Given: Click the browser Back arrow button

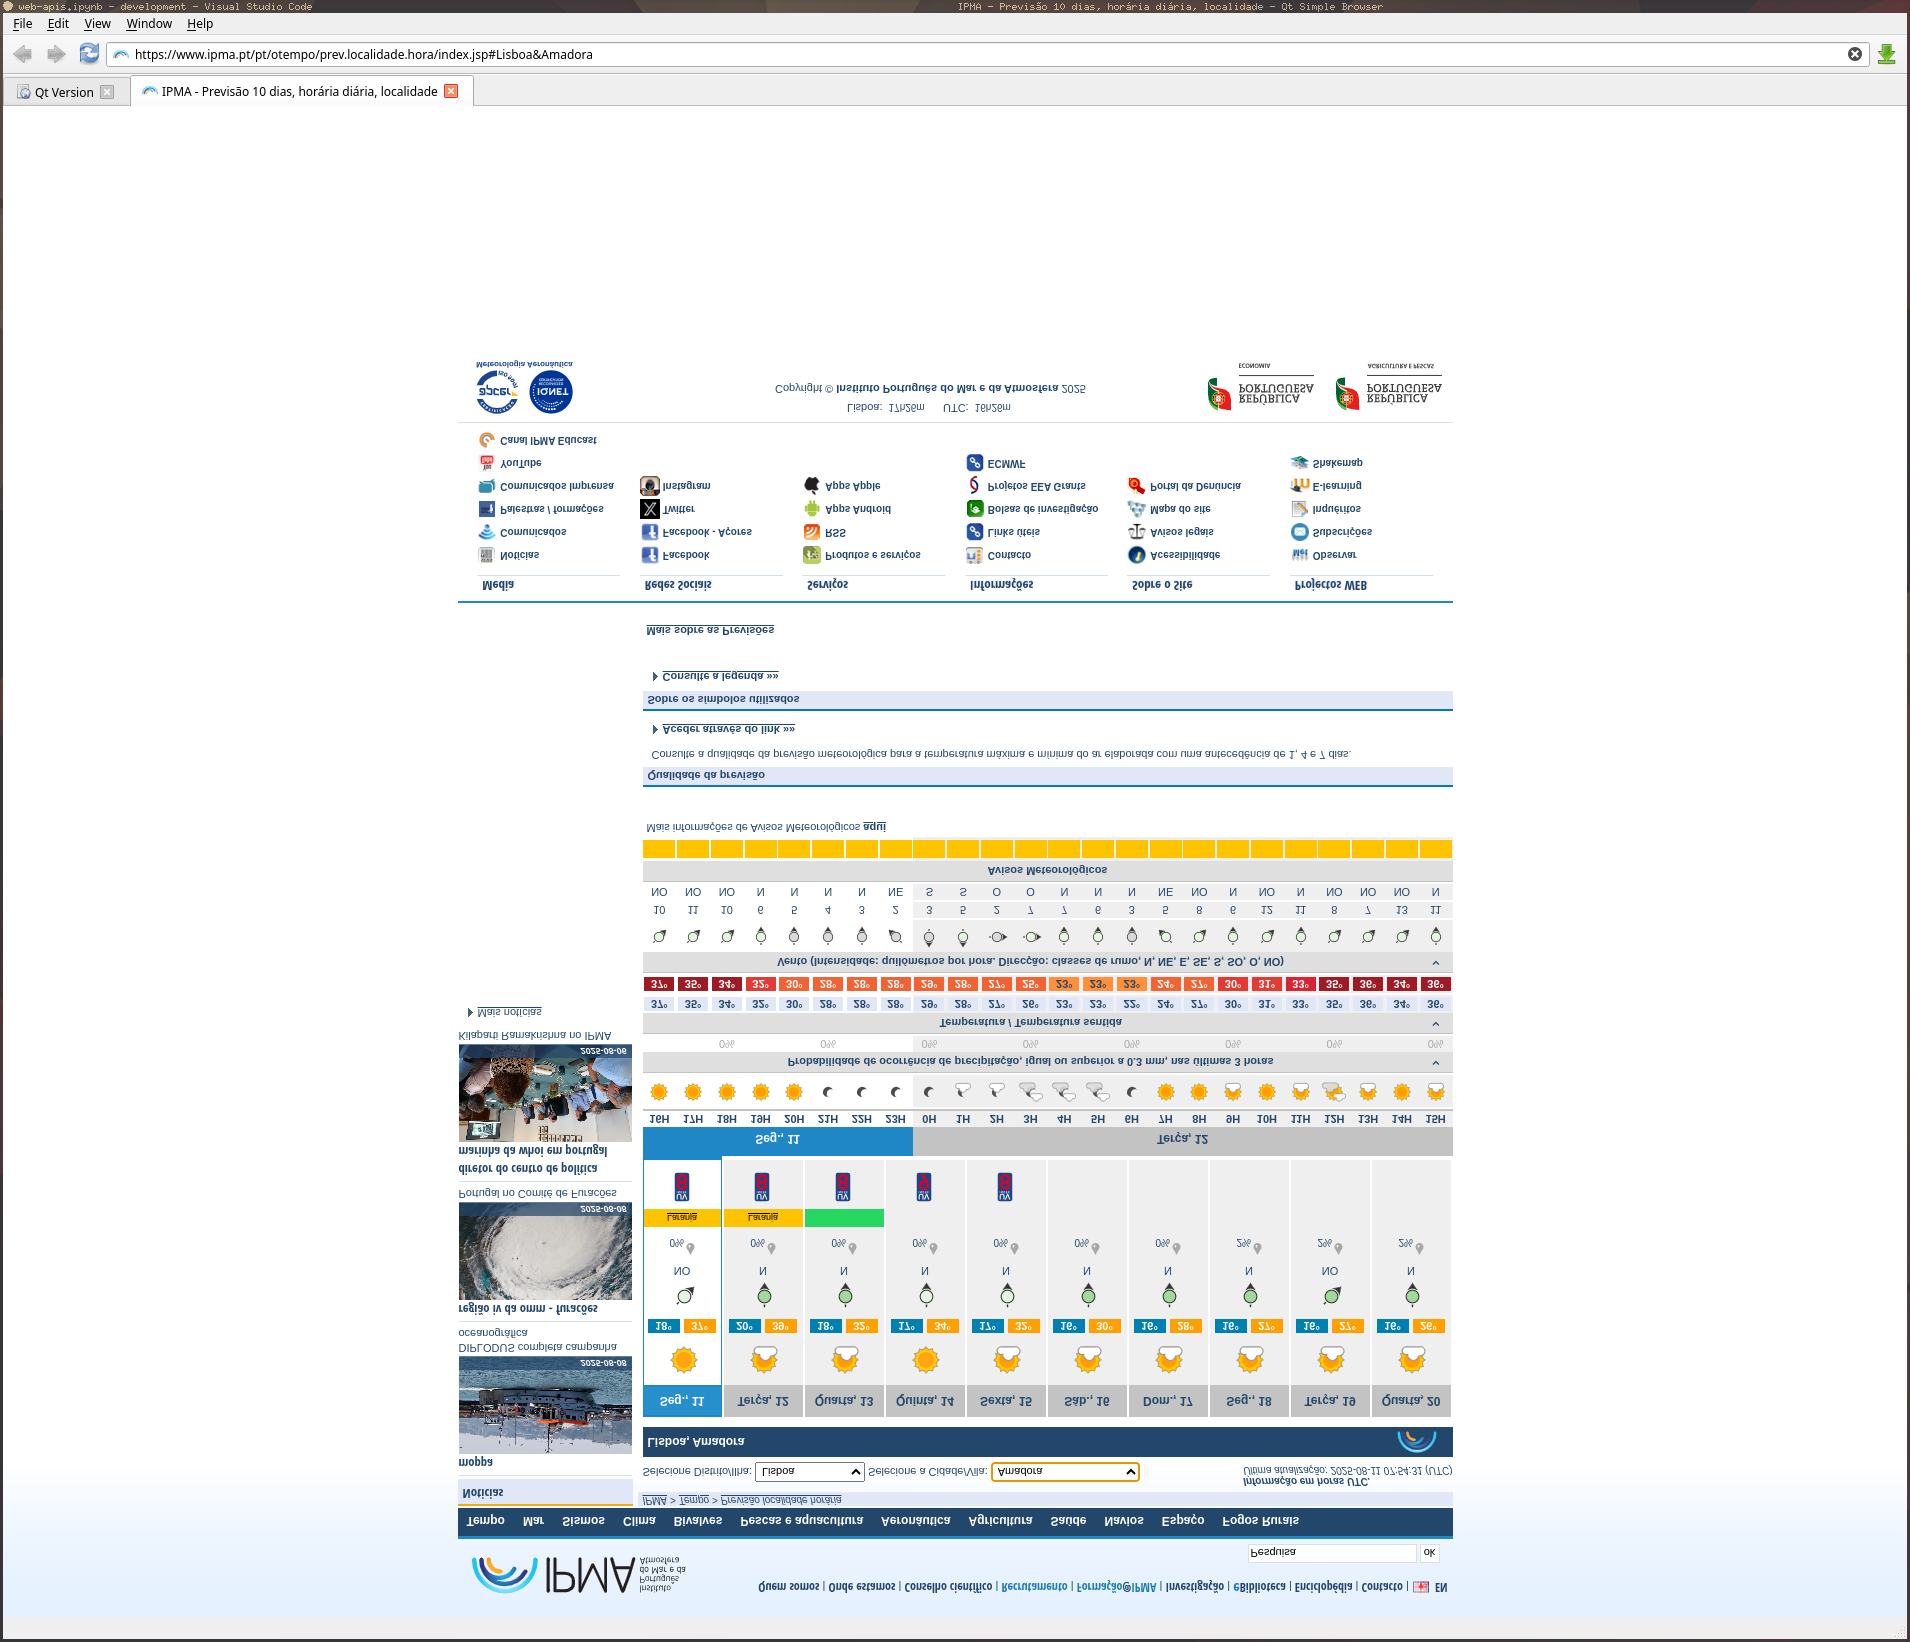Looking at the screenshot, I should coord(23,54).
